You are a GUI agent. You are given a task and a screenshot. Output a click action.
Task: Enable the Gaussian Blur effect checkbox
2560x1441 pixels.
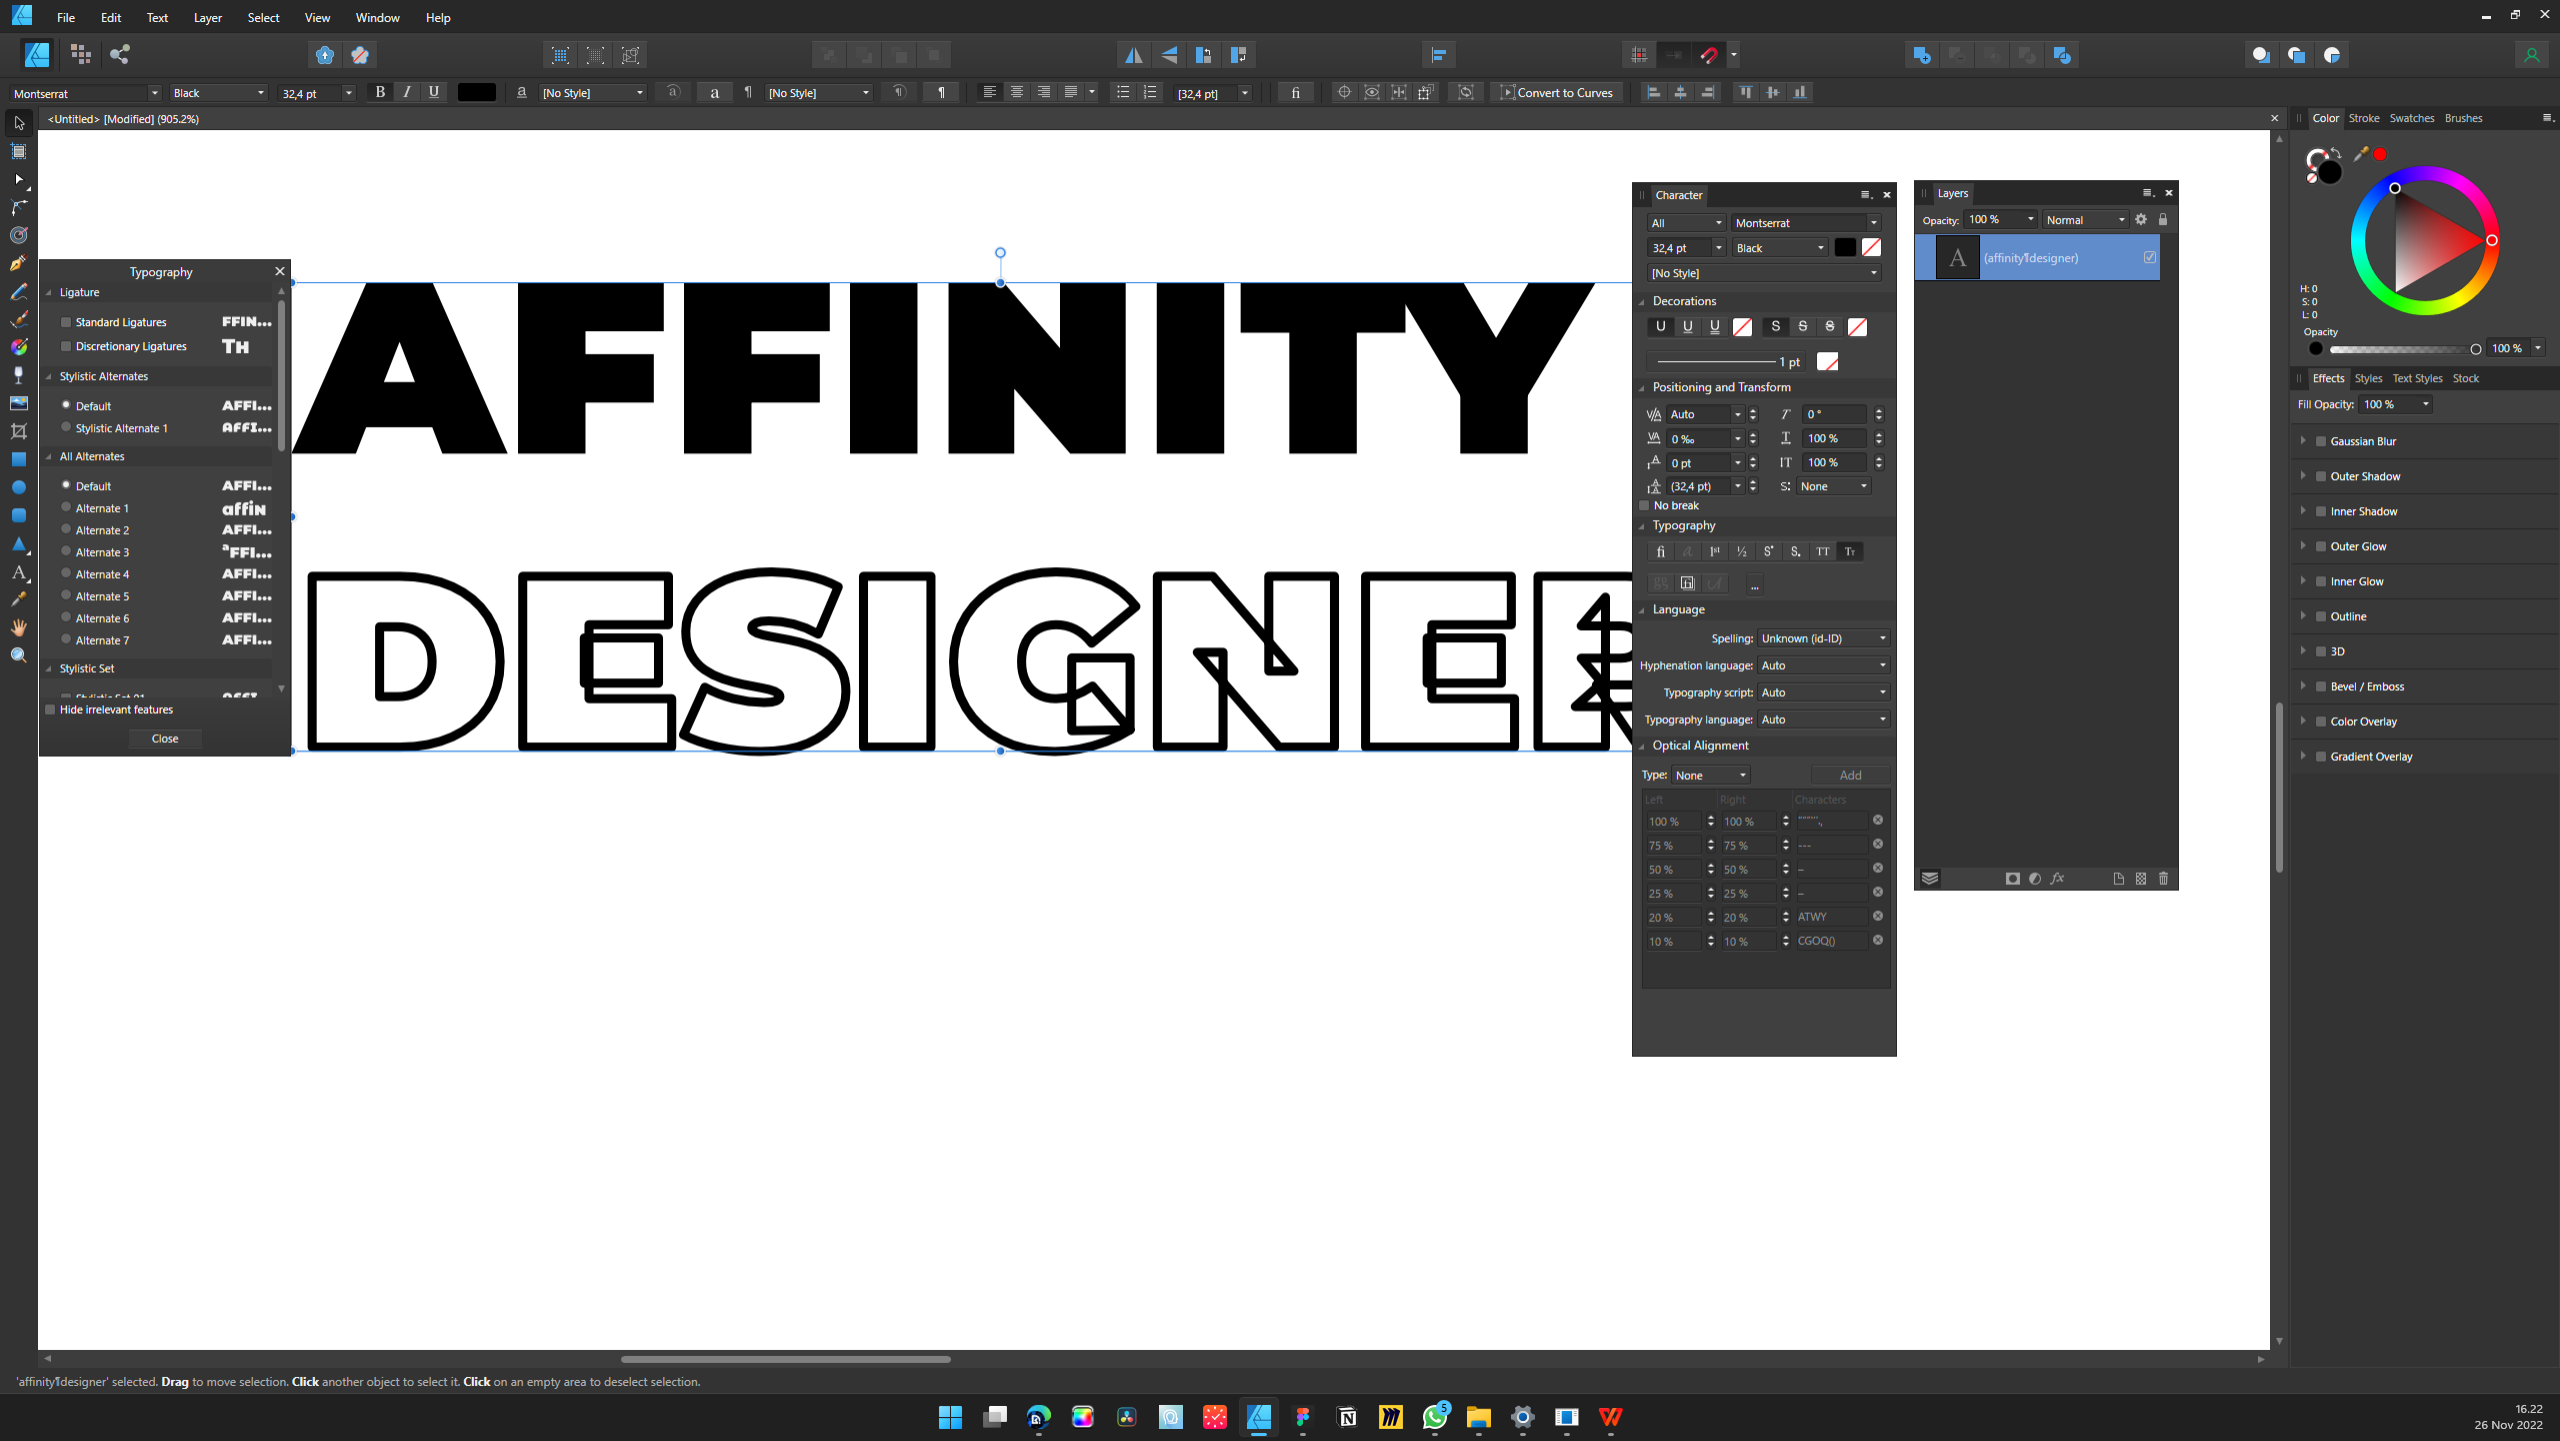coord(2321,441)
